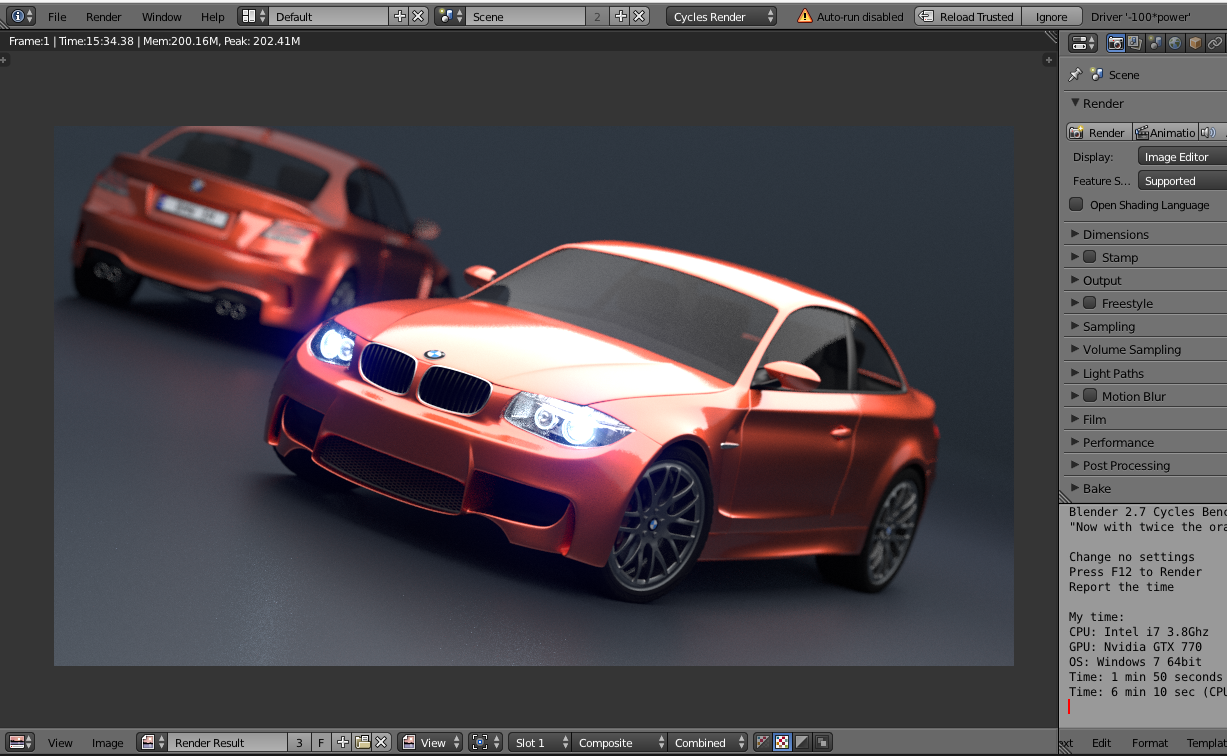1227x756 pixels.
Task: Open the Object properties cube tab
Action: 1195,43
